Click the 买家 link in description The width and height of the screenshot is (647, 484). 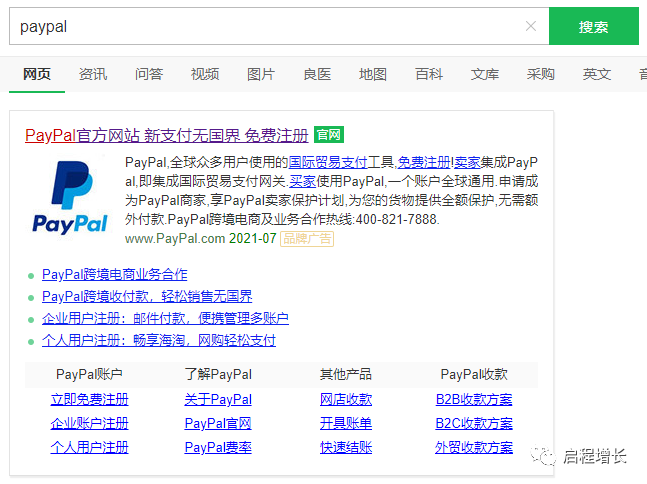point(302,182)
